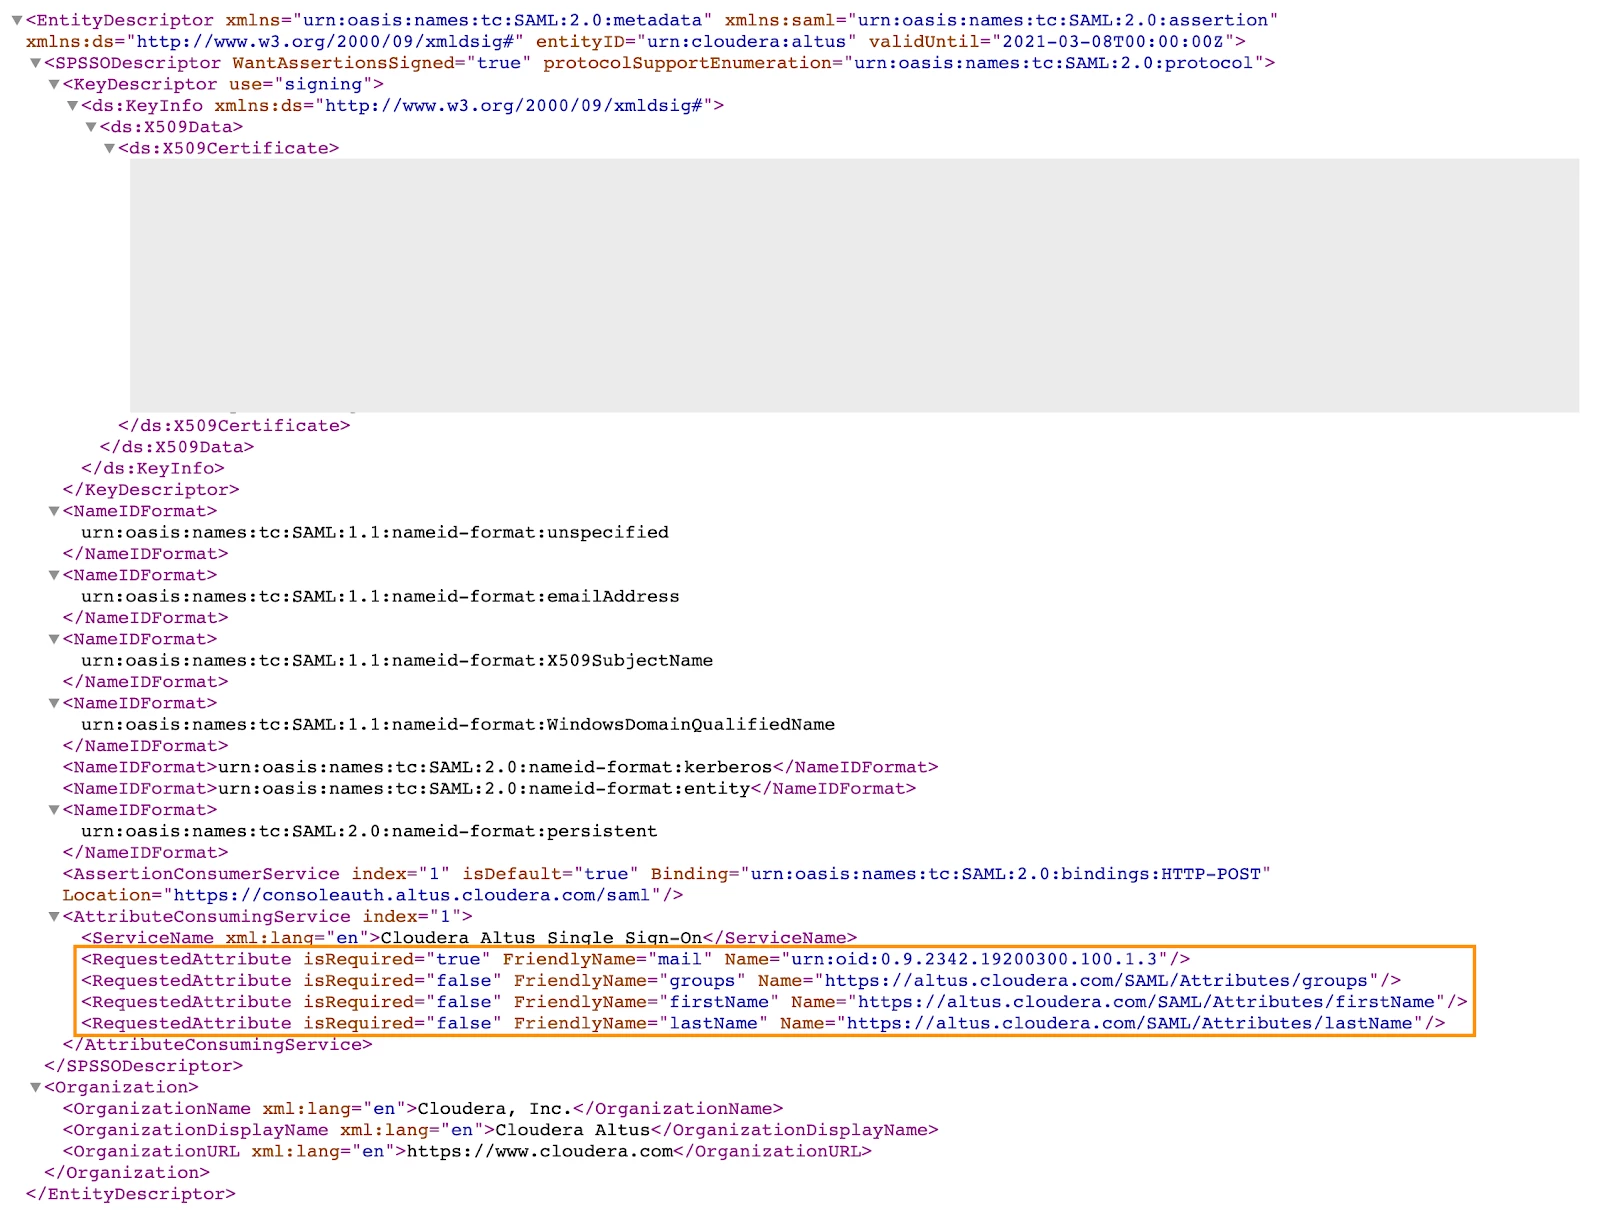This screenshot has width=1600, height=1215.
Task: Collapse the KeyDescriptor signing node
Action: (x=54, y=84)
